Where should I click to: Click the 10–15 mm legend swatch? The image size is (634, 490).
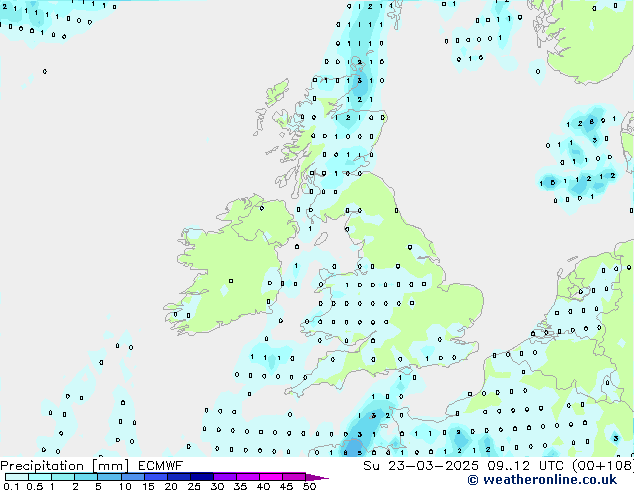133,477
